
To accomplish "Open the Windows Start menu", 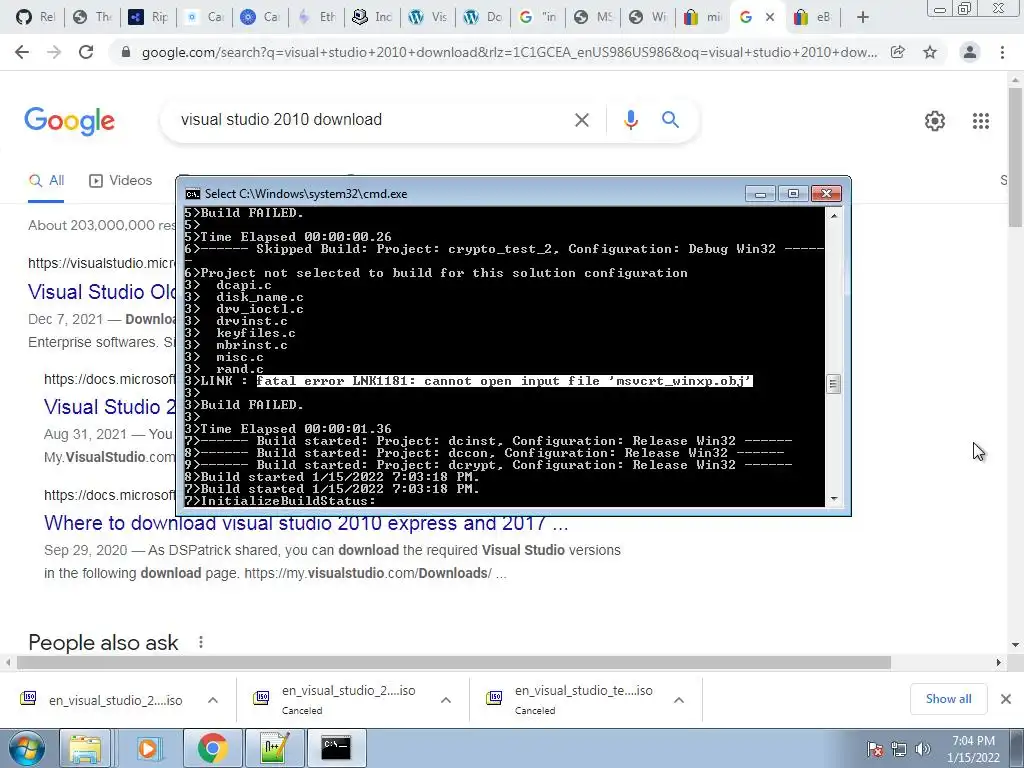I will pos(26,748).
